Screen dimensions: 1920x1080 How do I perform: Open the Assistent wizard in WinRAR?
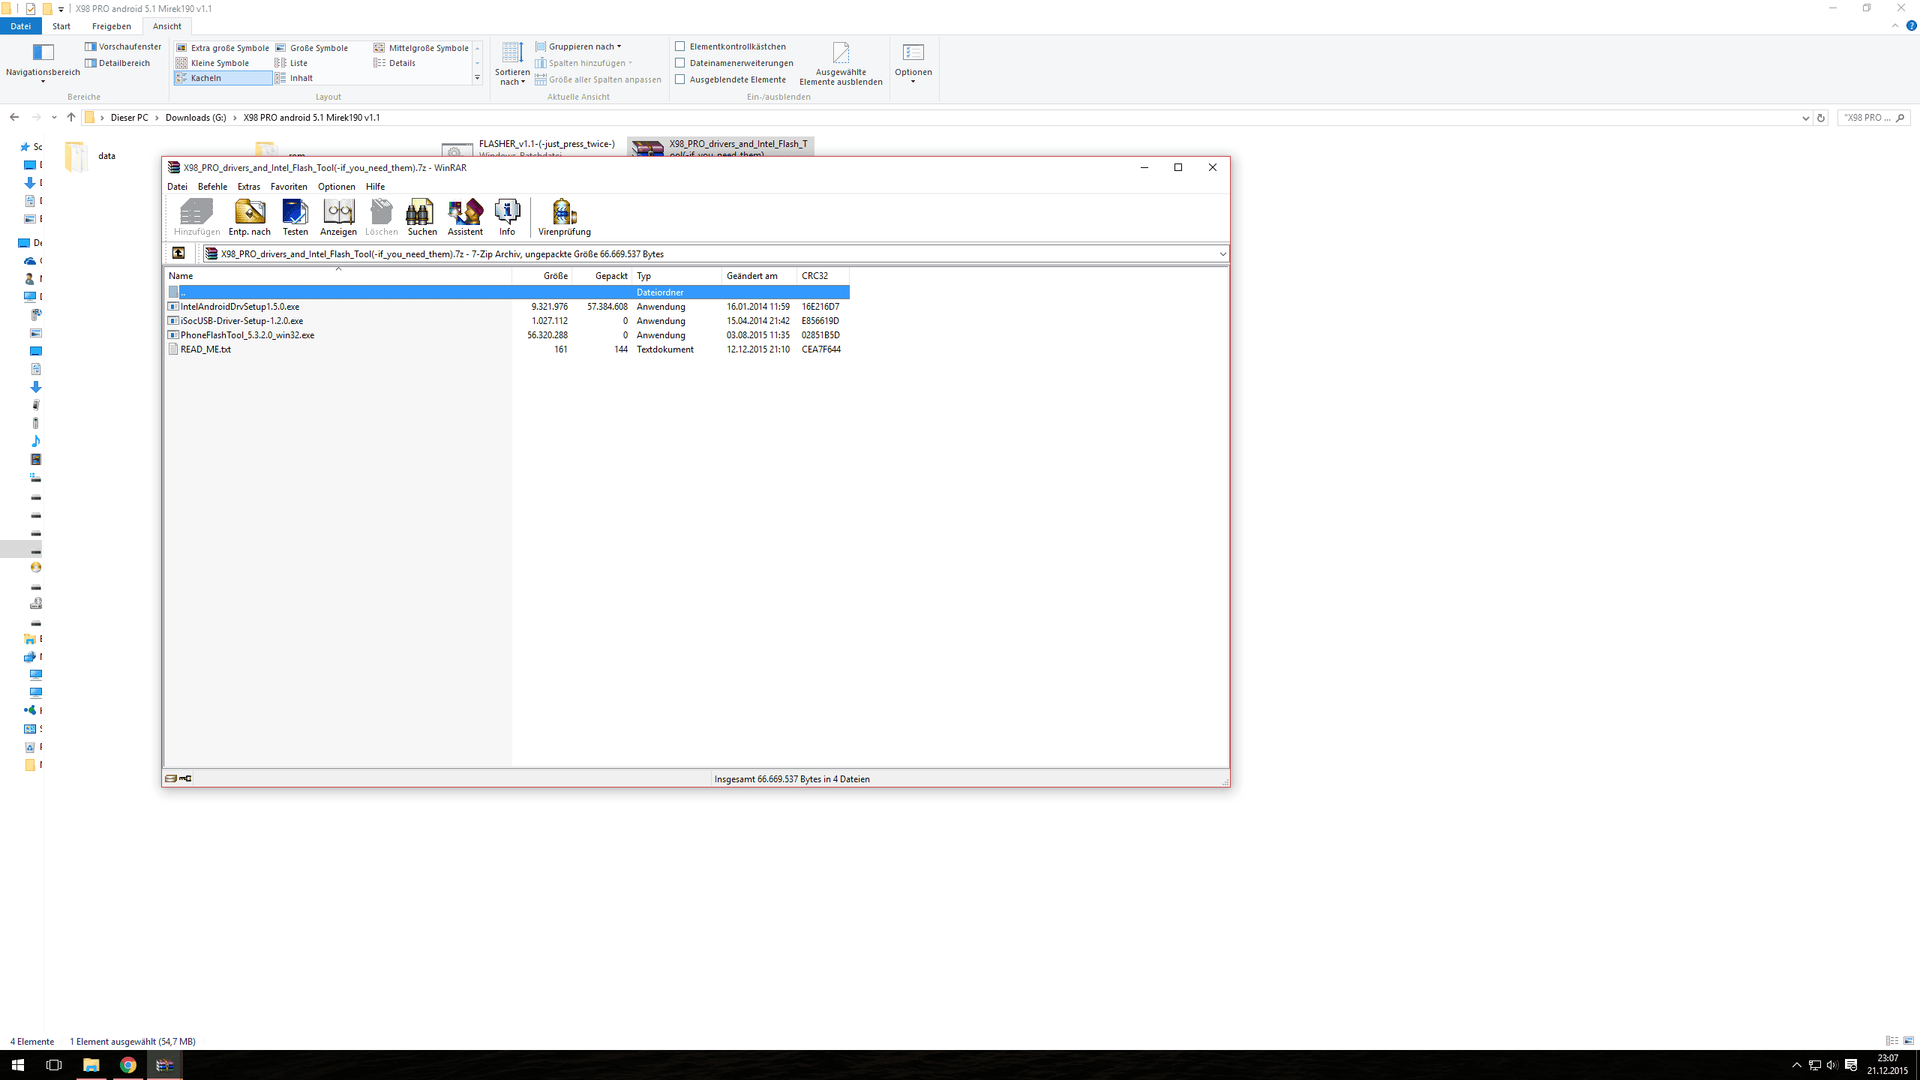465,217
